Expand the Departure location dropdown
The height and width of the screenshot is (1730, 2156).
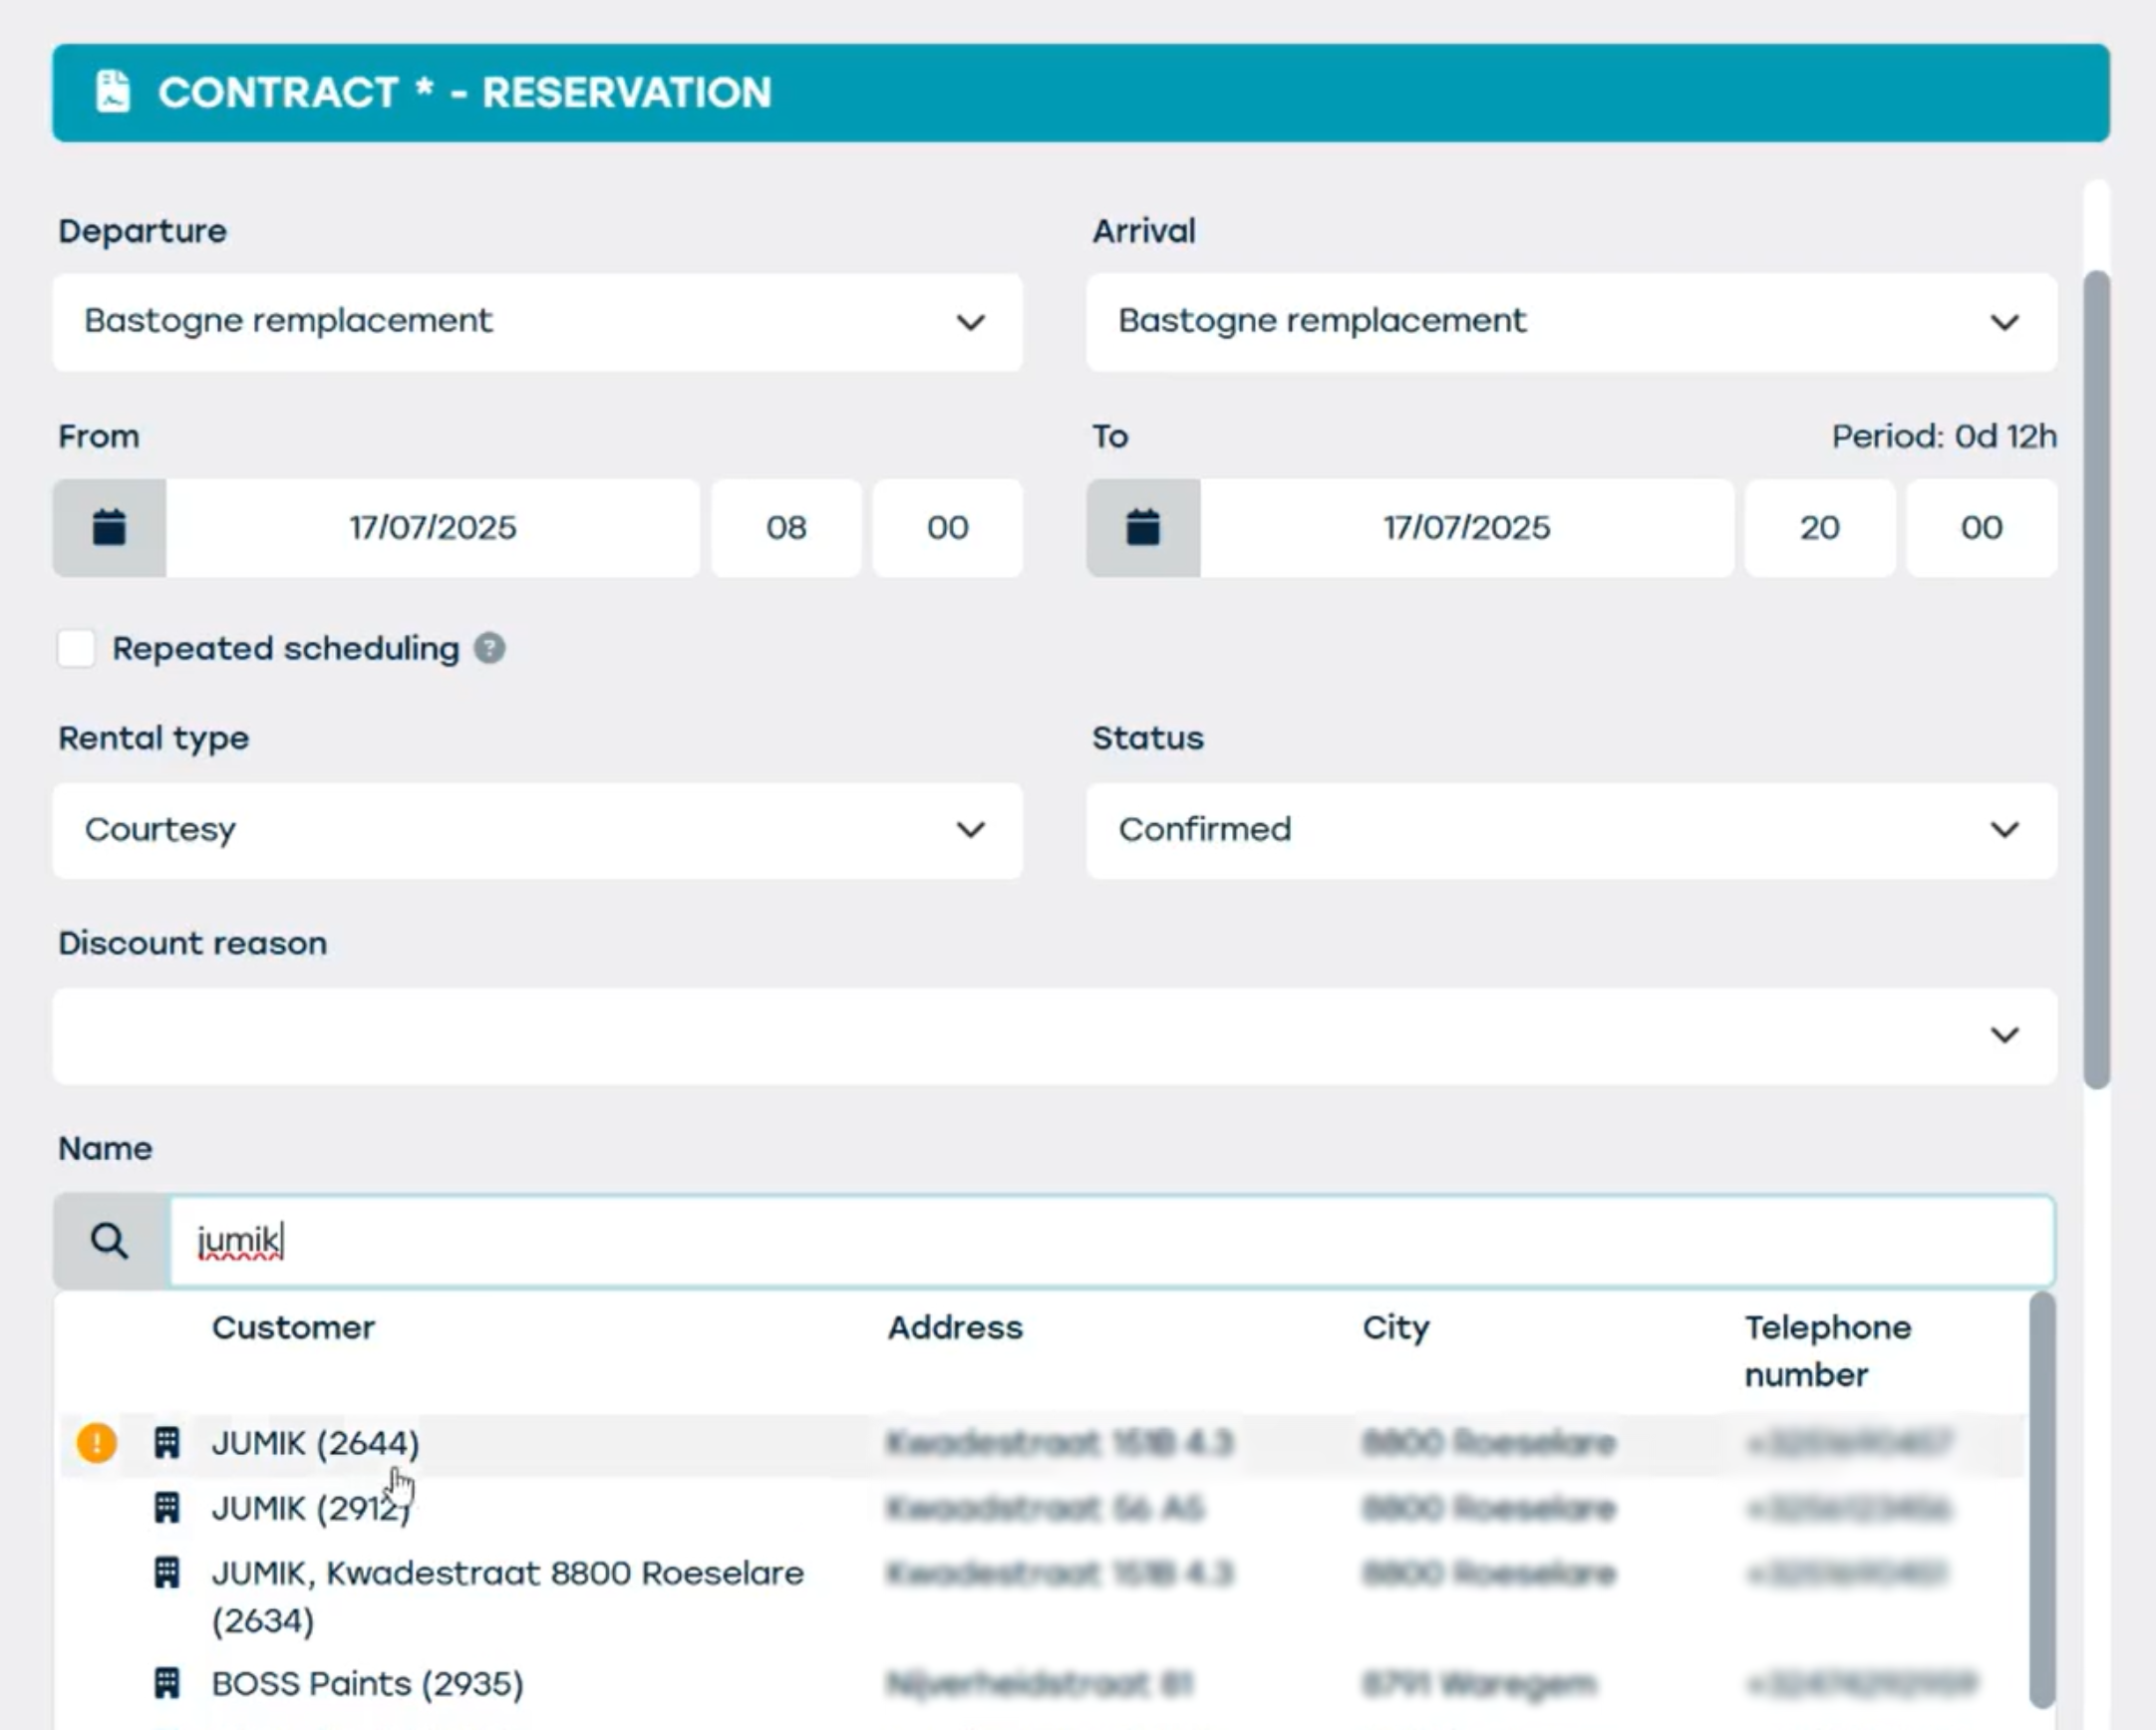click(x=537, y=322)
